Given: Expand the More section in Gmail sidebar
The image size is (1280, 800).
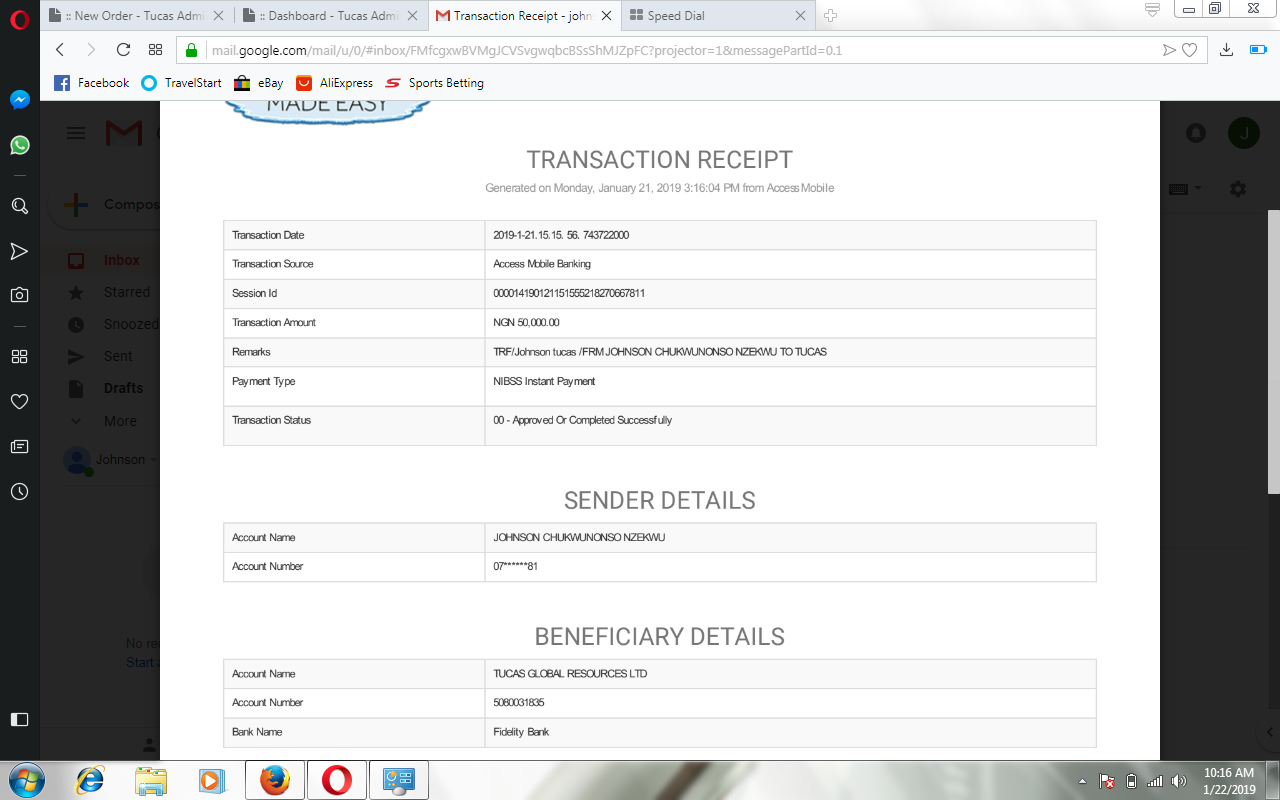Looking at the screenshot, I should (x=120, y=421).
